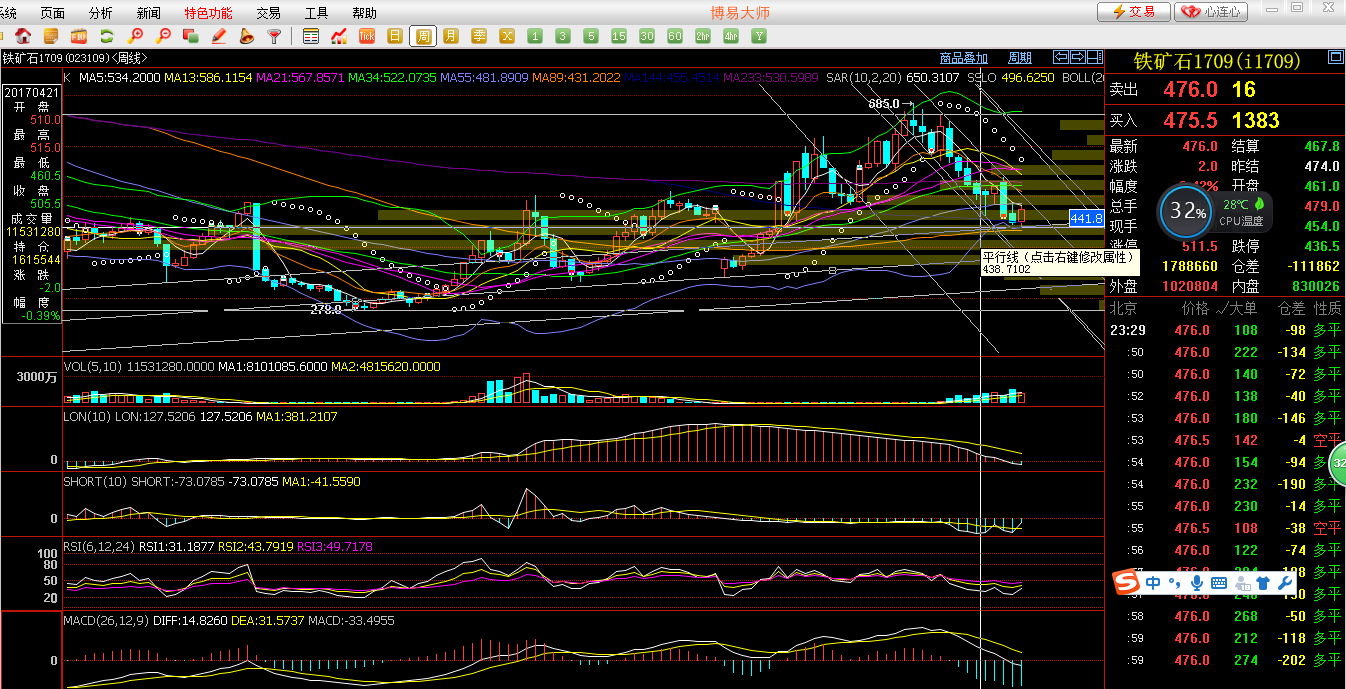Open the 分析 menu

pyautogui.click(x=101, y=13)
